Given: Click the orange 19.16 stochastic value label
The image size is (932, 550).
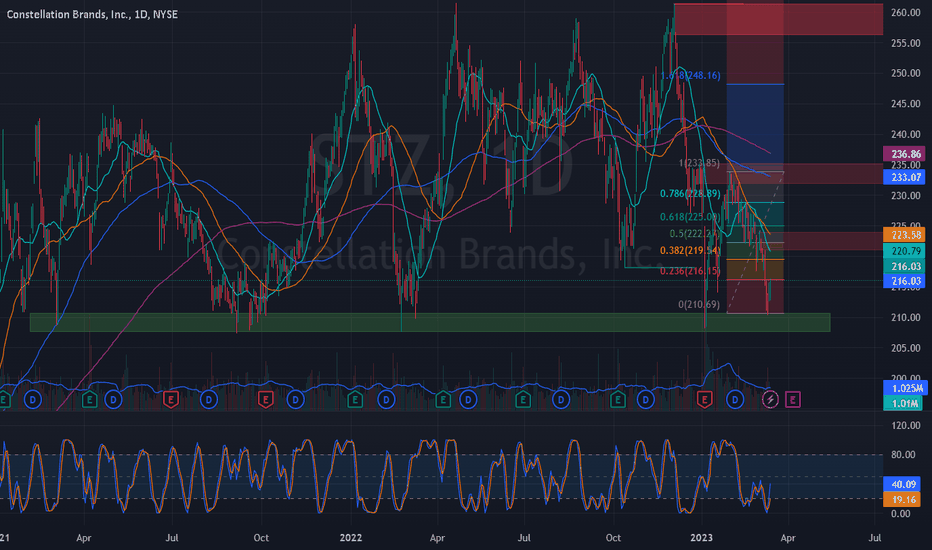Looking at the screenshot, I should 902,499.
